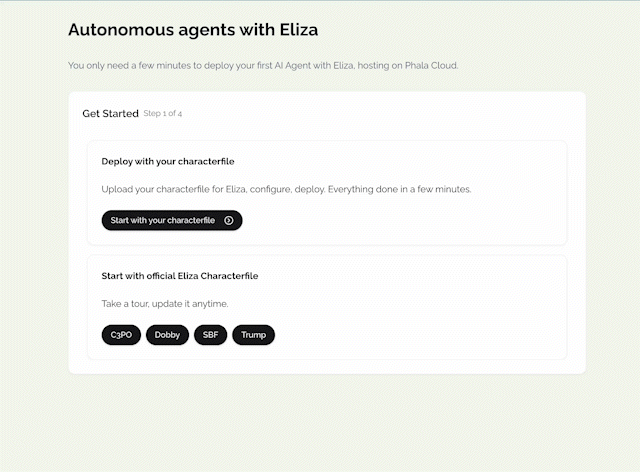Start with the Trump characterfile
The height and width of the screenshot is (472, 640).
[x=253, y=335]
